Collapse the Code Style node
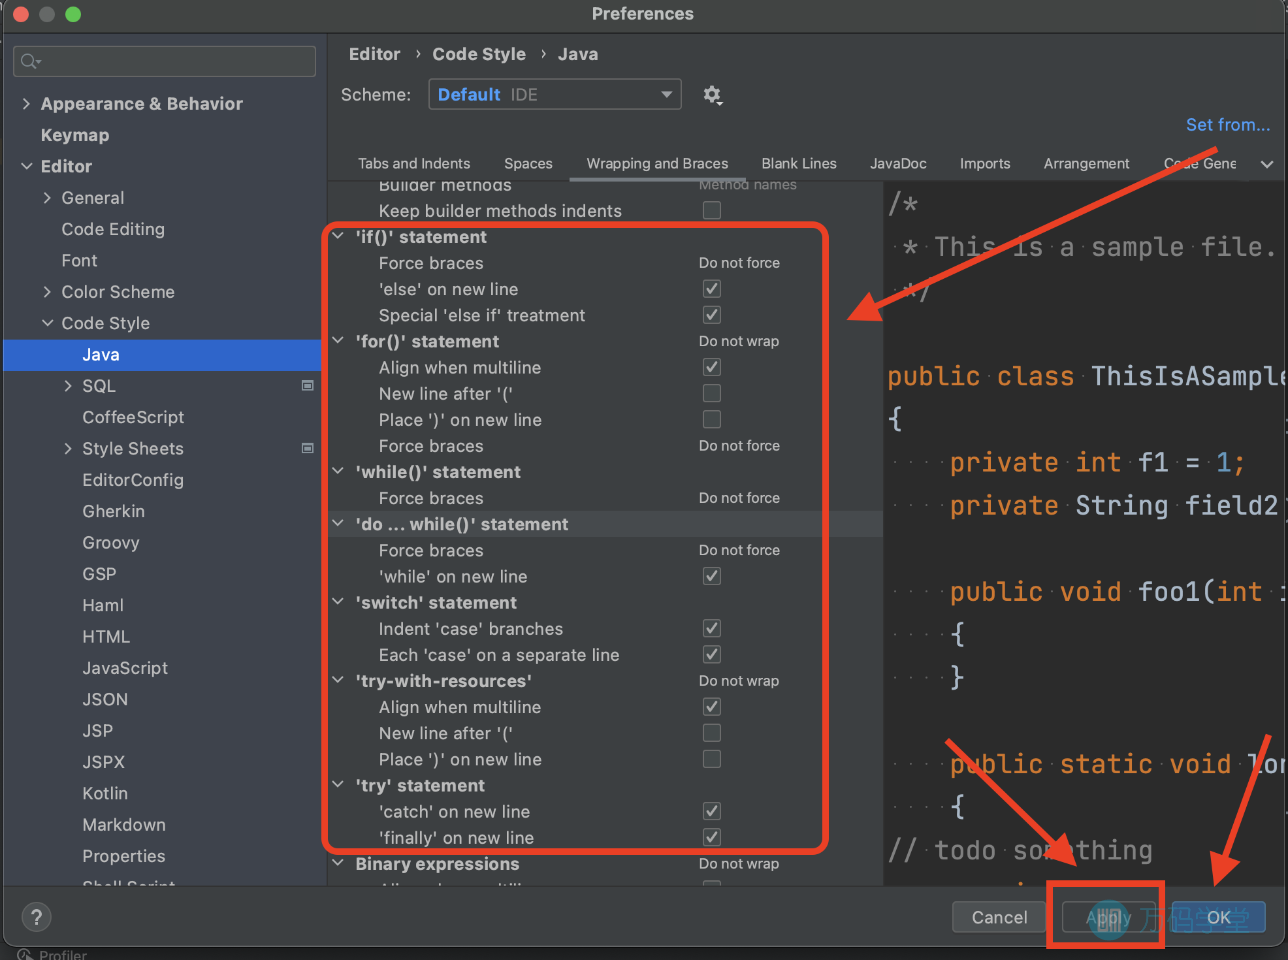 47,323
